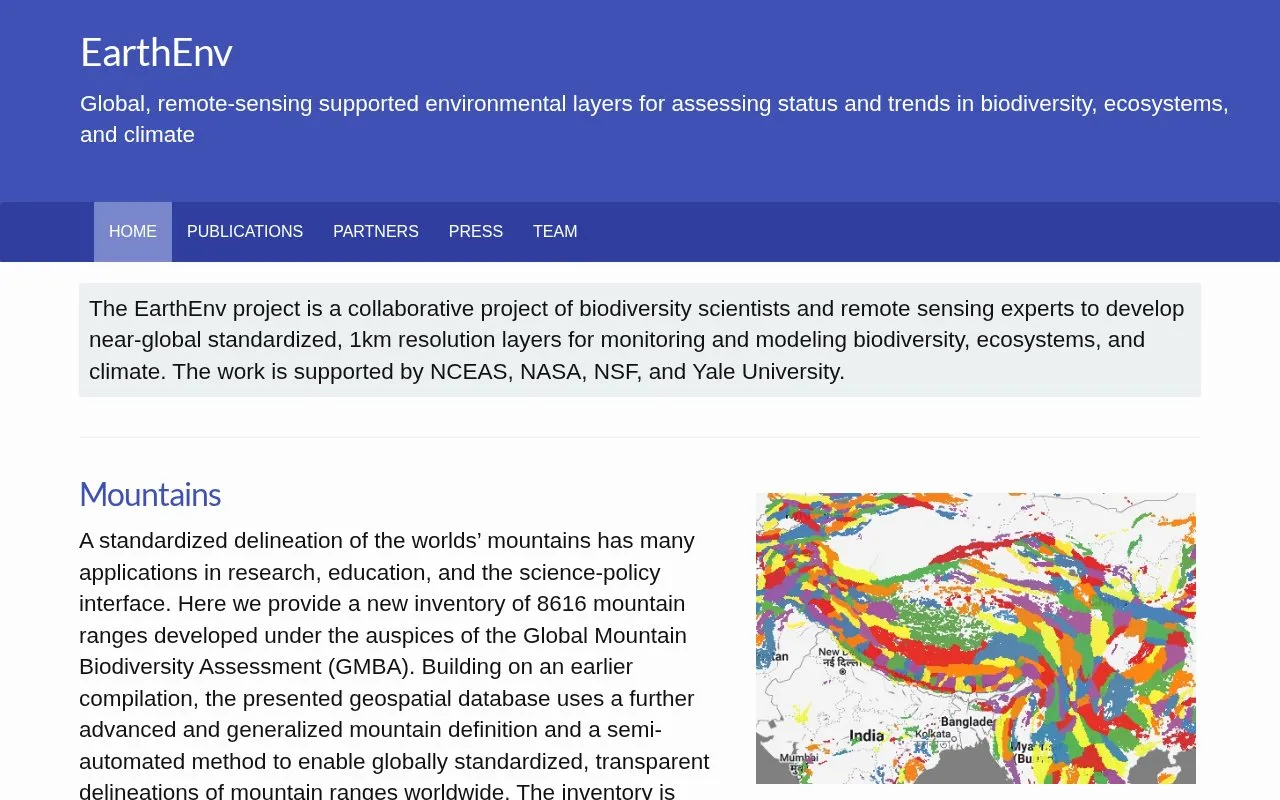Image resolution: width=1280 pixels, height=800 pixels.
Task: Go to the PUBLICATIONS page
Action: point(245,232)
